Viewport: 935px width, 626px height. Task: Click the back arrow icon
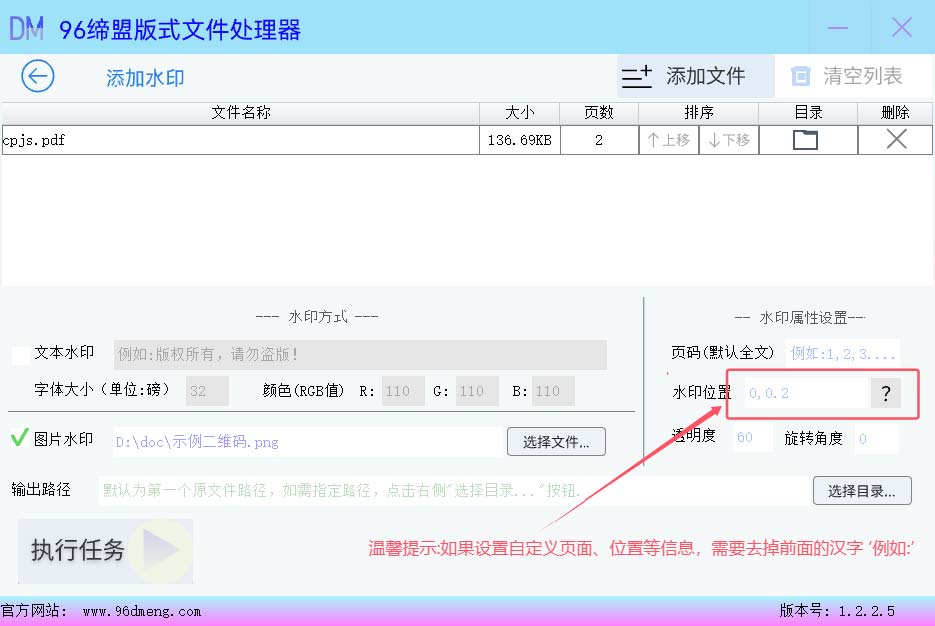[x=38, y=76]
